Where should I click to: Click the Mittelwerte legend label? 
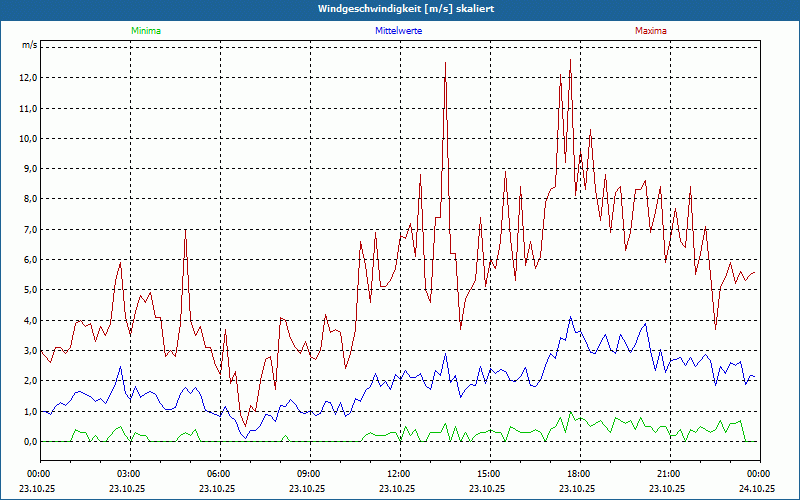(398, 31)
